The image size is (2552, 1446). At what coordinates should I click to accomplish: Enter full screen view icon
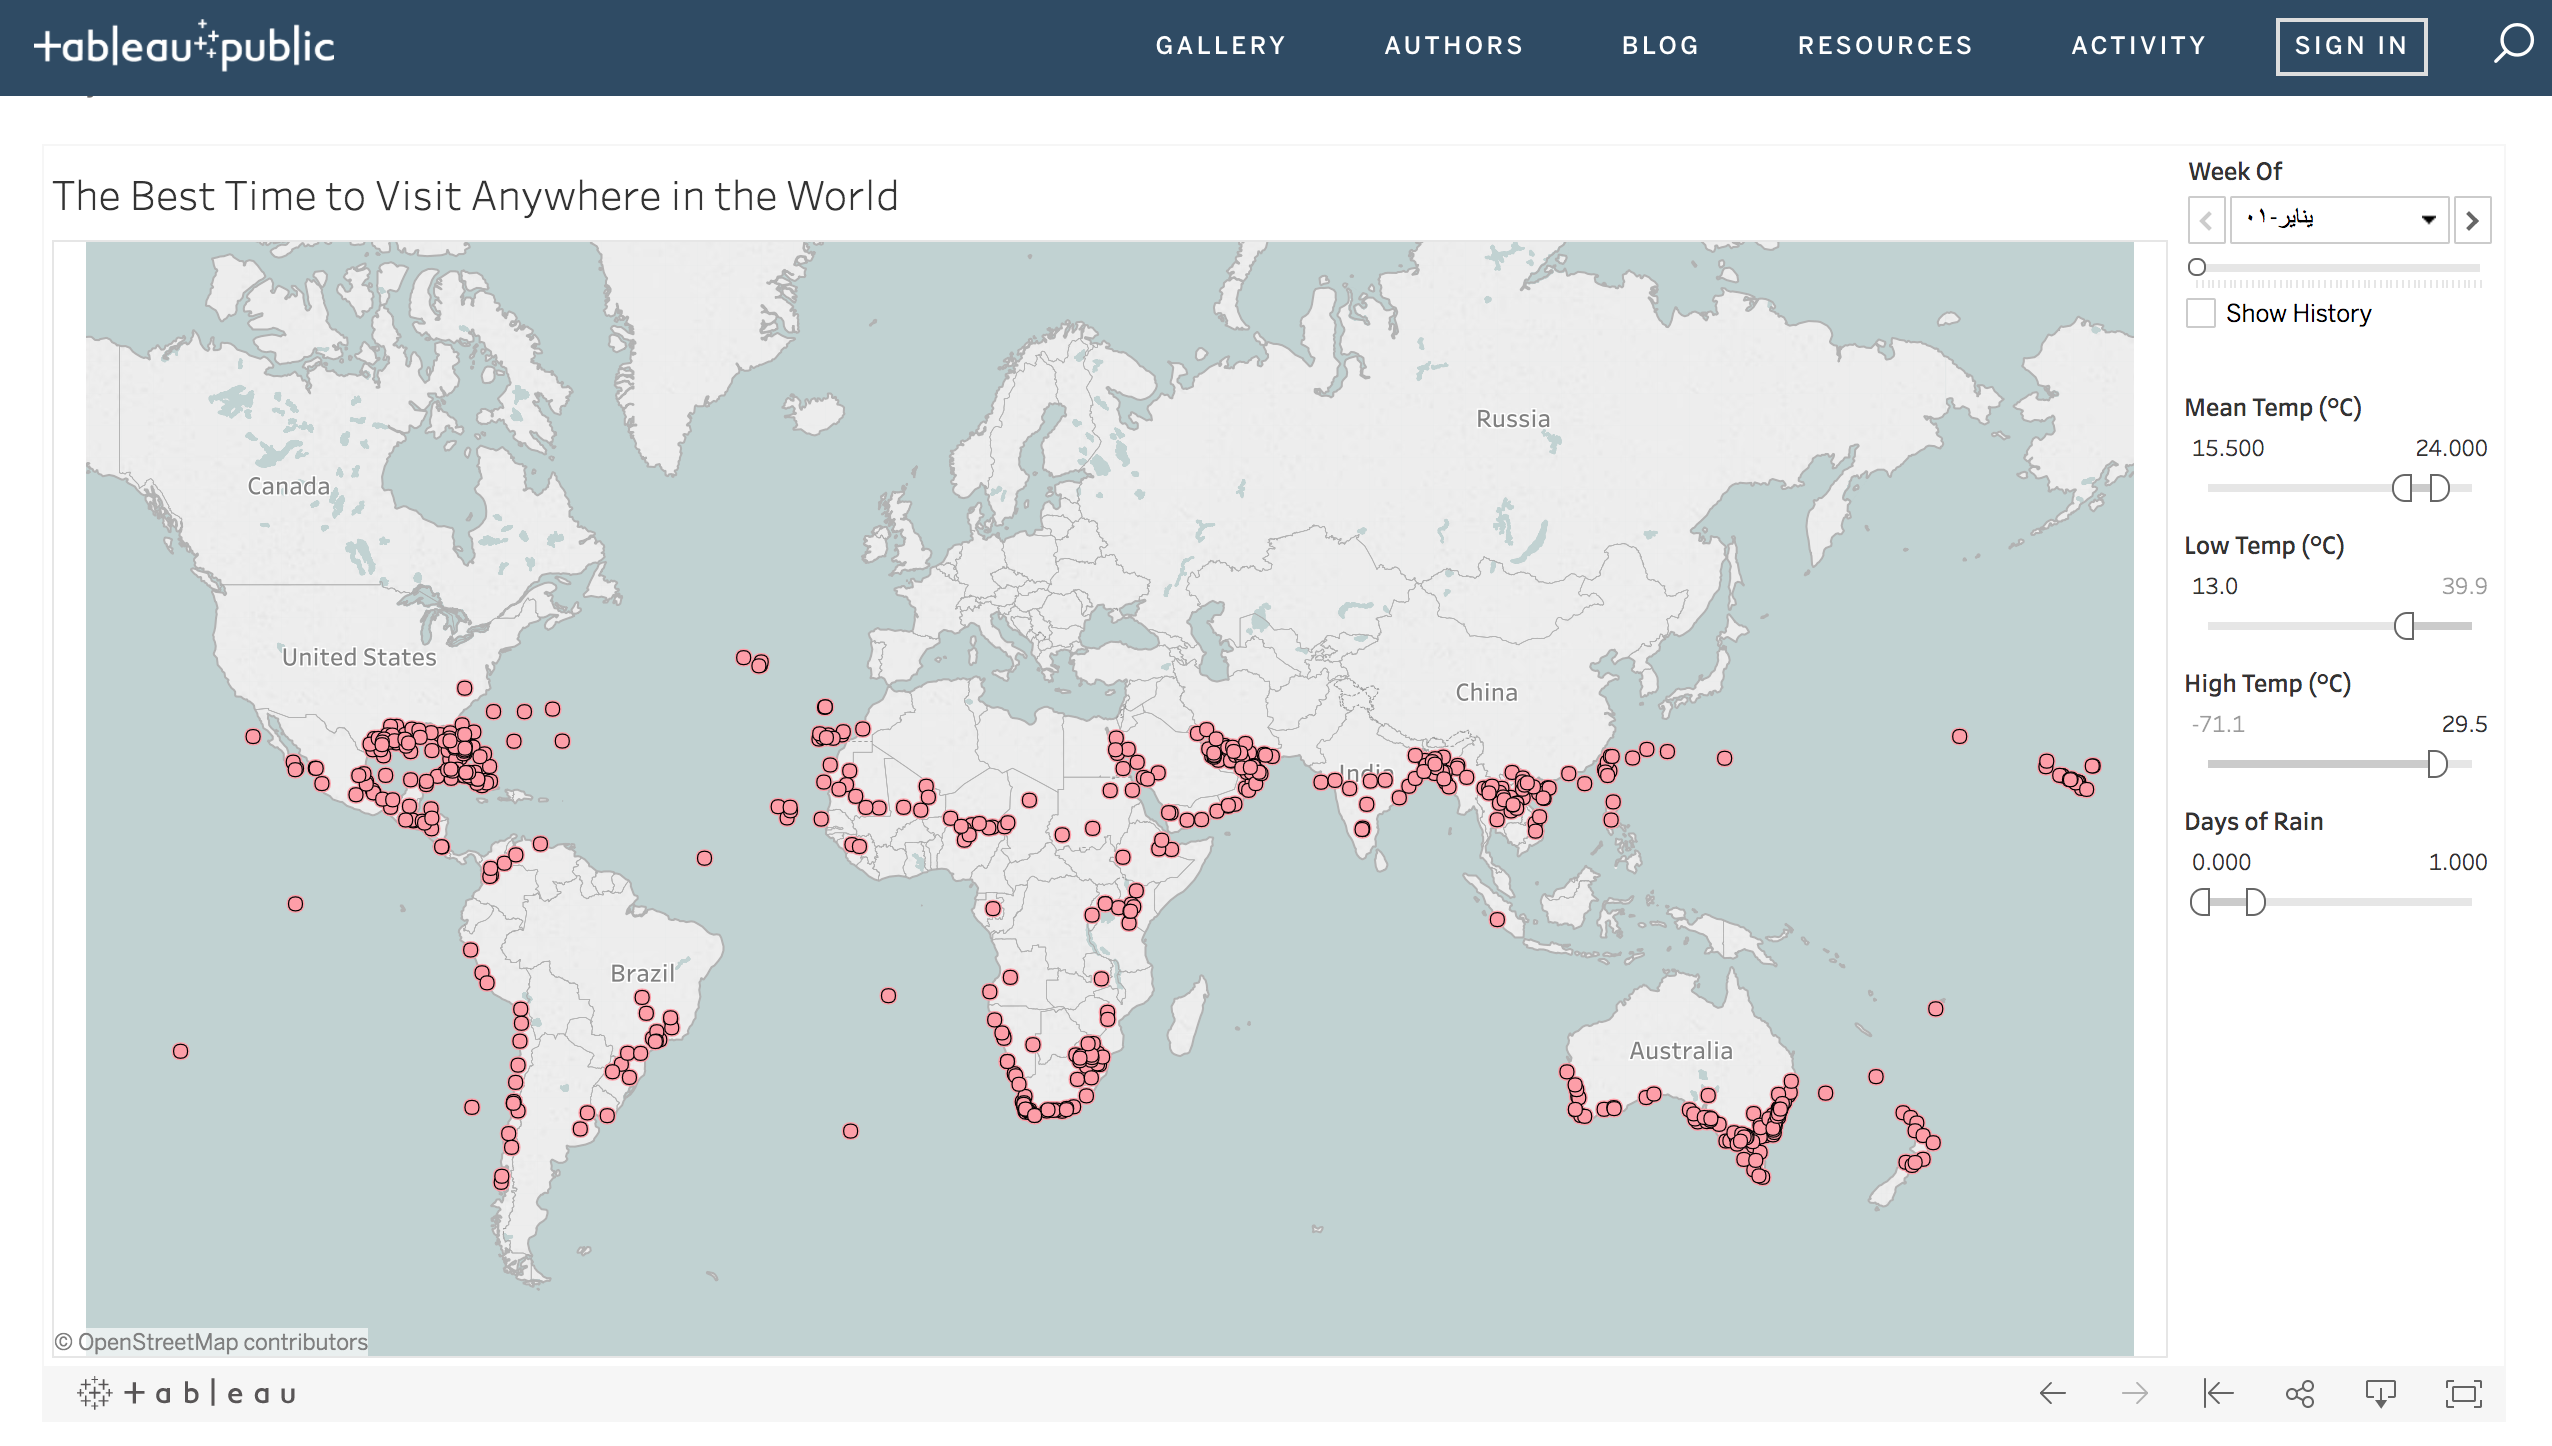(2463, 1393)
